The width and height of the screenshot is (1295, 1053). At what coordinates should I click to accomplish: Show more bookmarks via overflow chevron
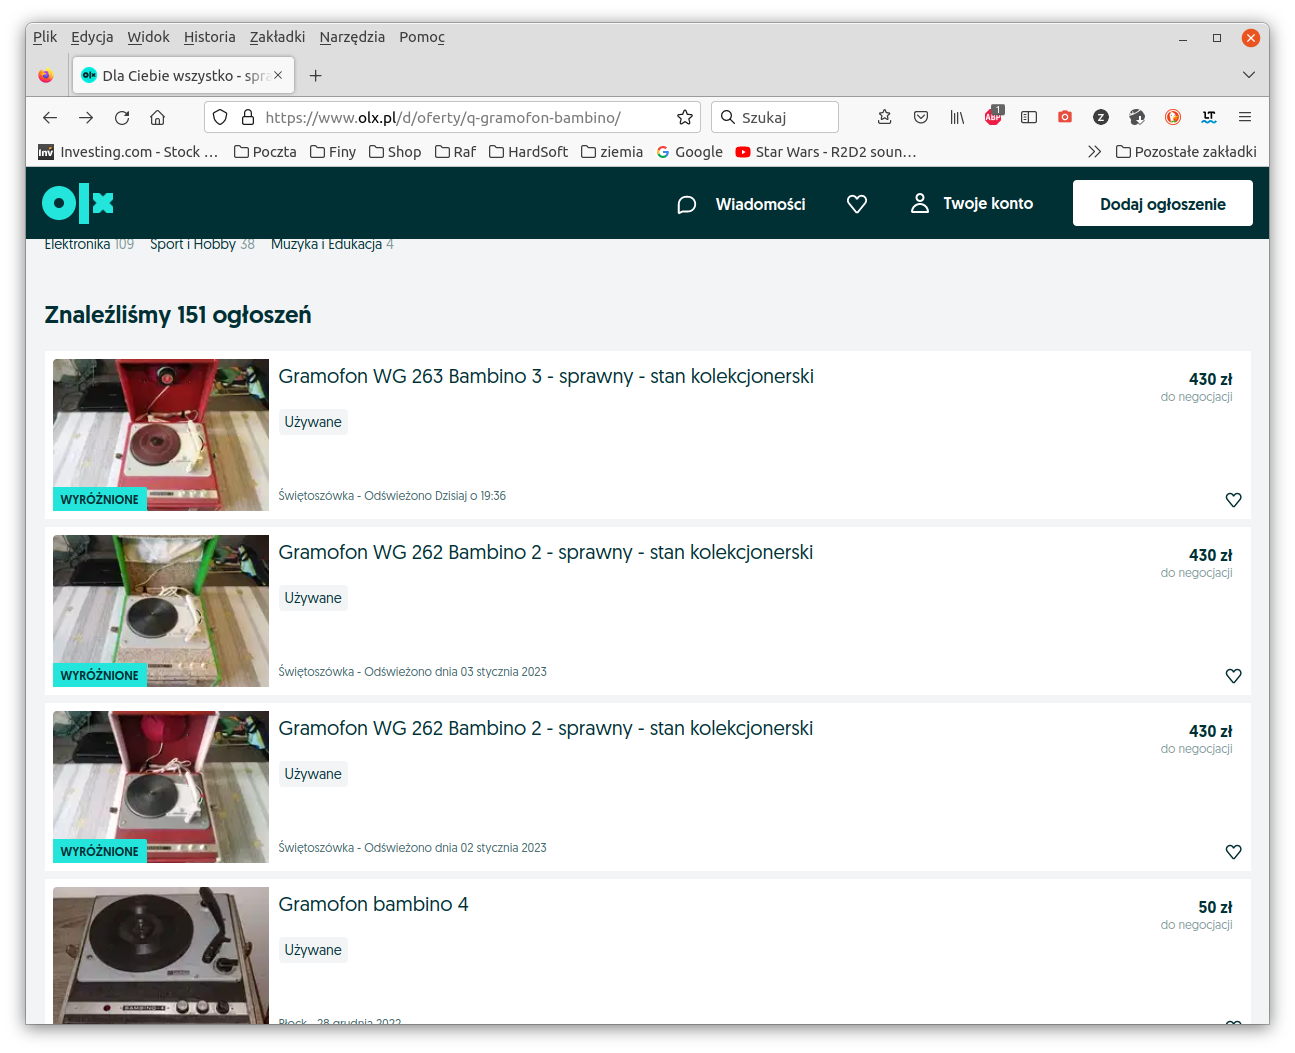[x=1094, y=152]
